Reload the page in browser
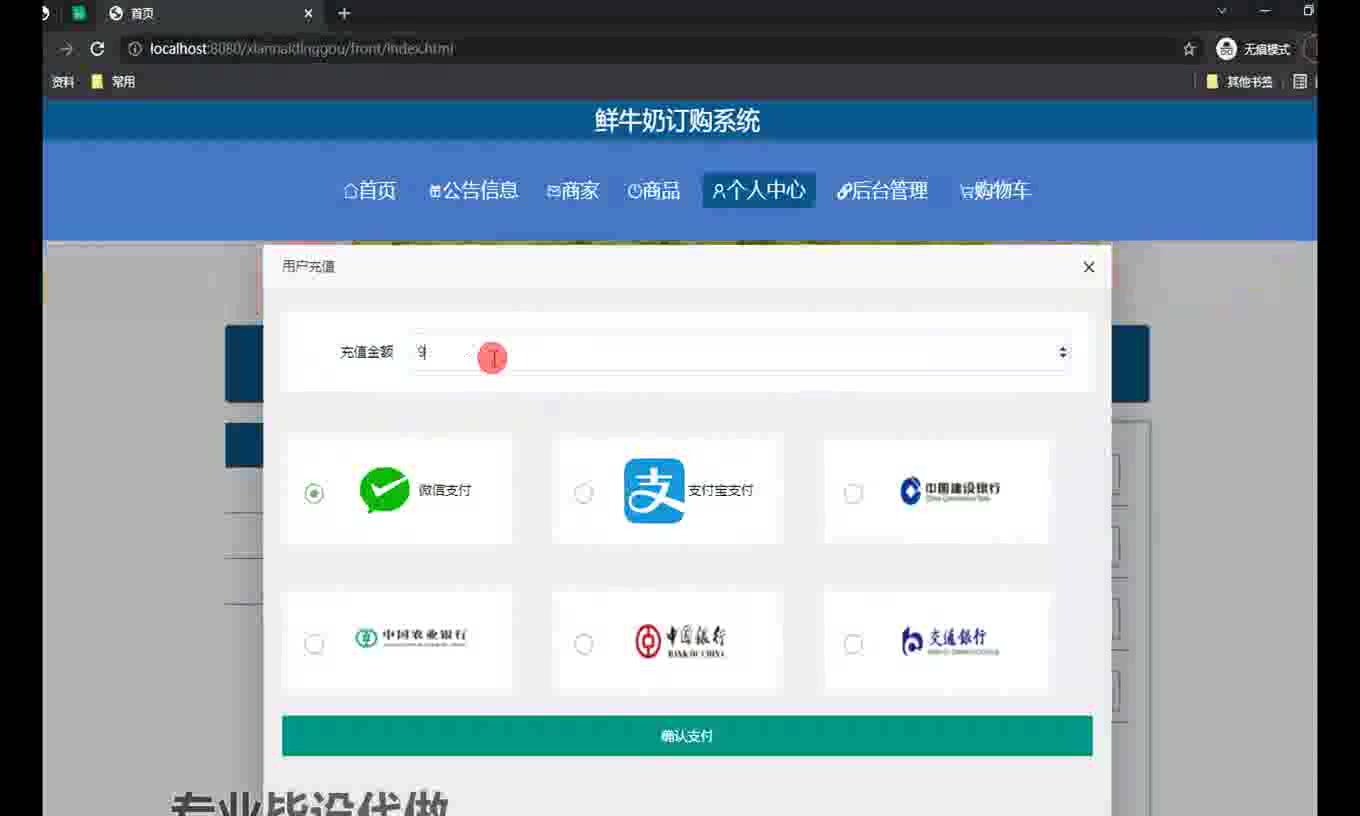The image size is (1360, 816). click(x=97, y=48)
